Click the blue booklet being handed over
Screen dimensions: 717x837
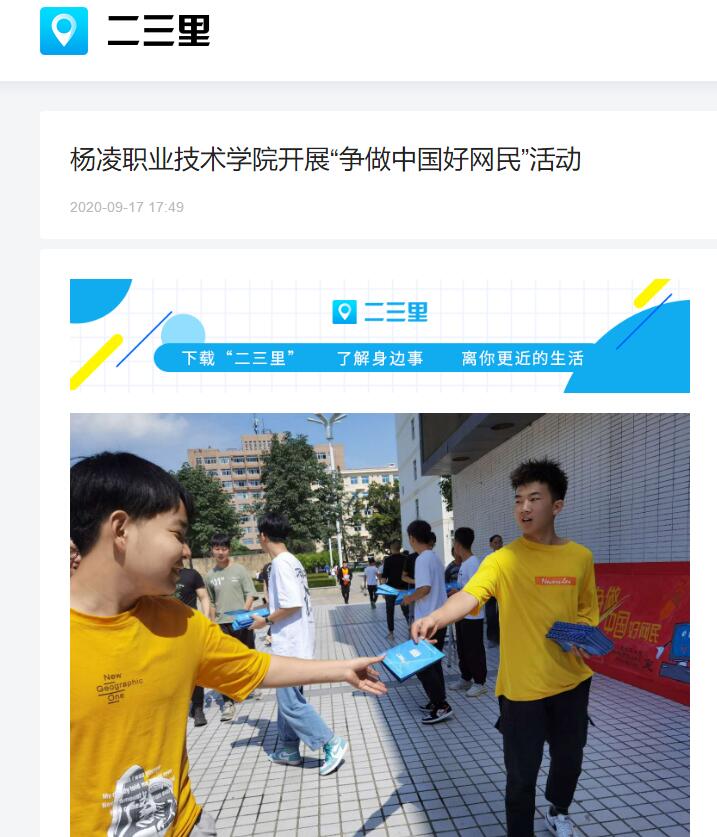(413, 659)
